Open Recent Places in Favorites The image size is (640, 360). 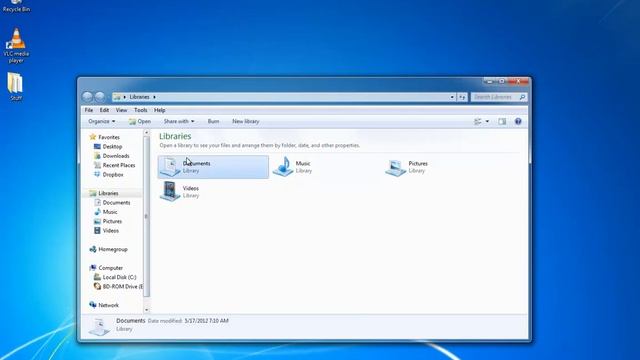pyautogui.click(x=114, y=165)
